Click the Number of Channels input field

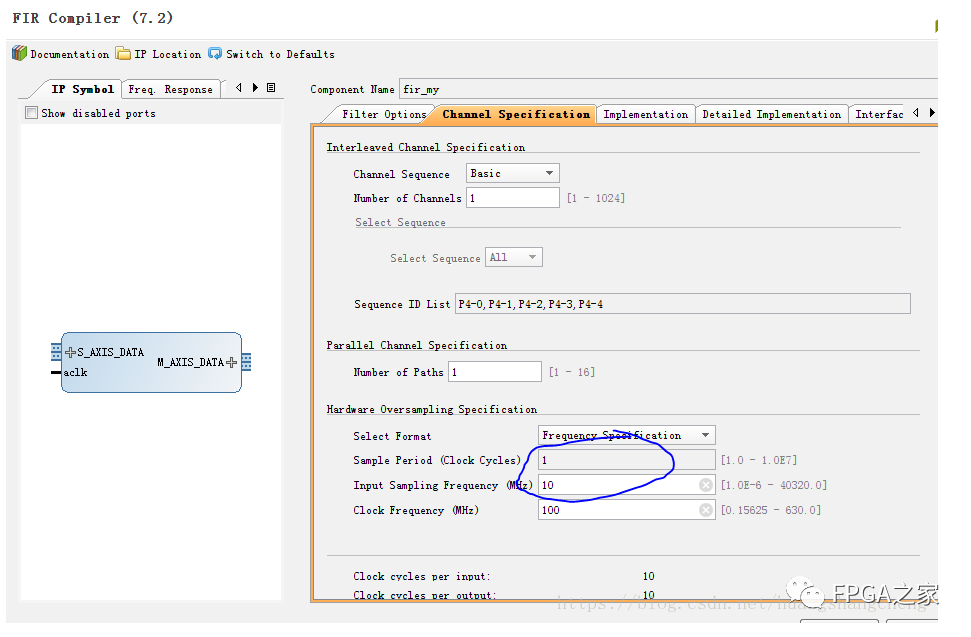pyautogui.click(x=512, y=198)
